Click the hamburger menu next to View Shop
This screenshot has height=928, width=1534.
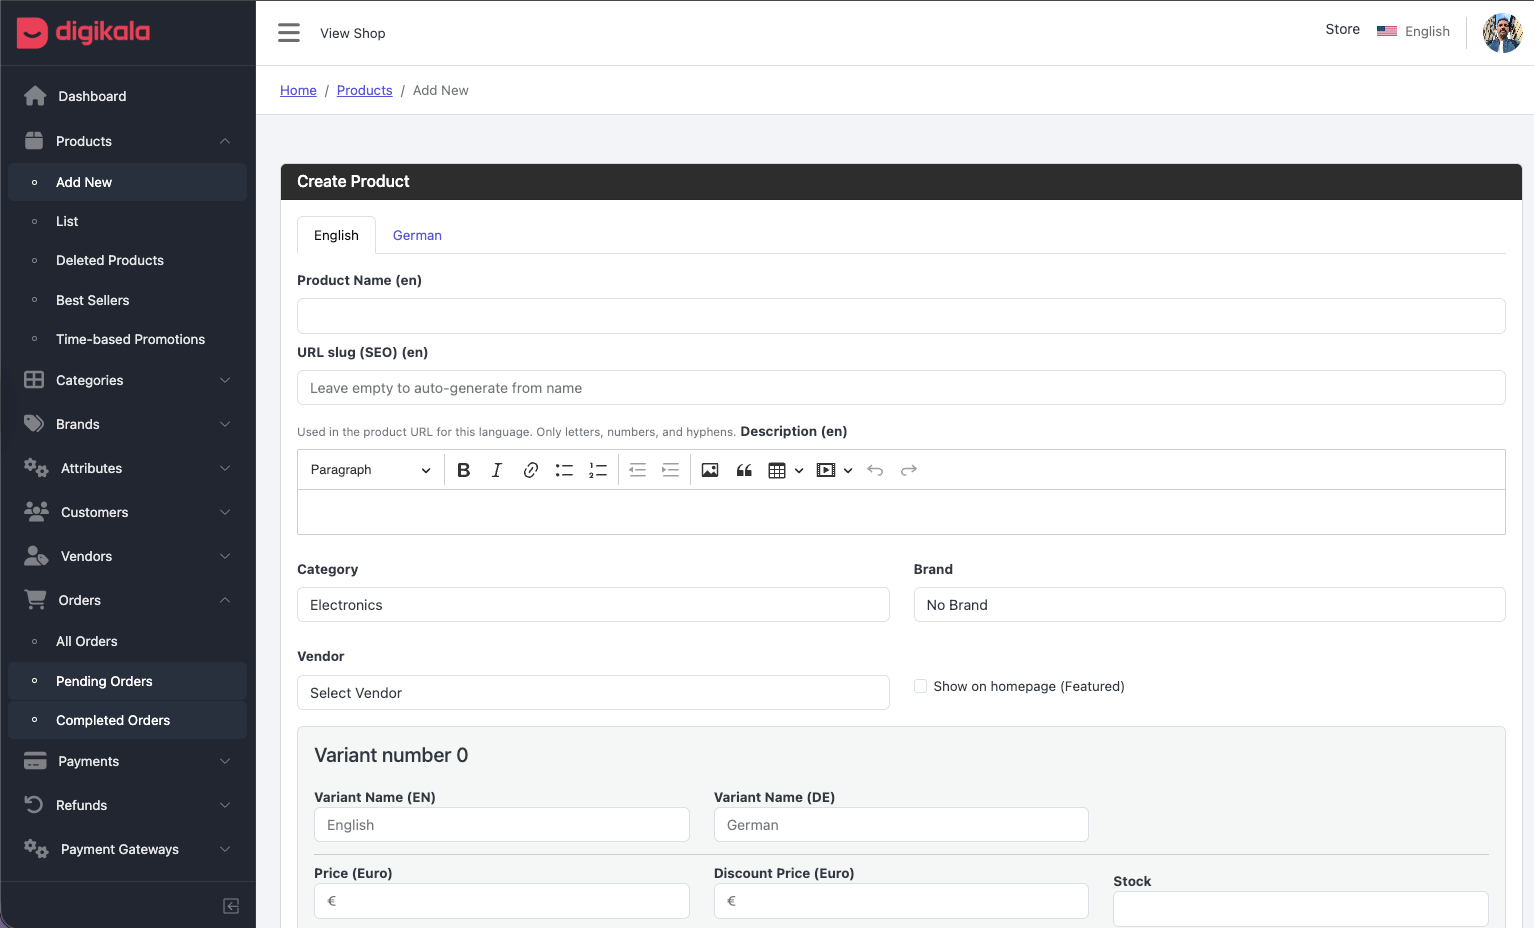tap(289, 32)
